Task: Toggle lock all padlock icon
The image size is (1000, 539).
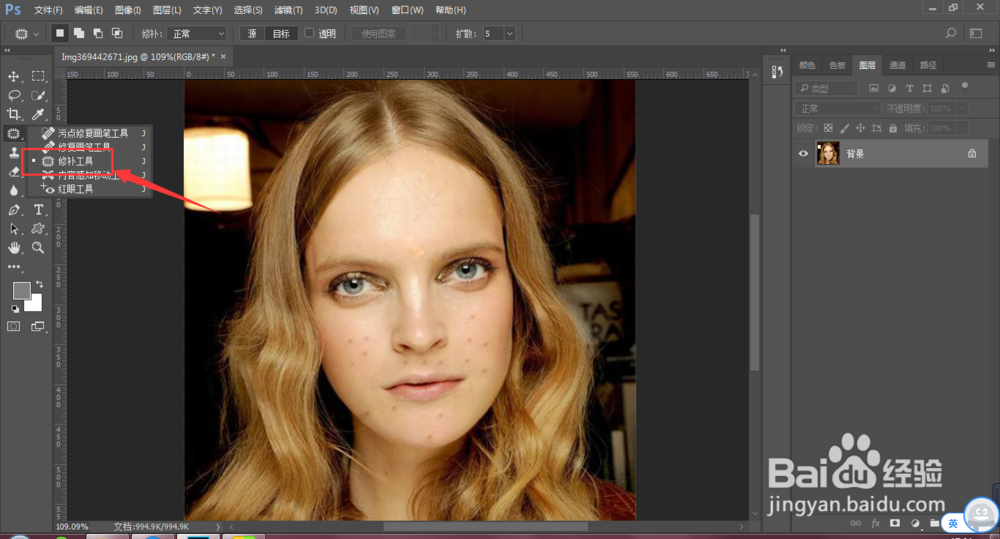Action: [x=893, y=128]
